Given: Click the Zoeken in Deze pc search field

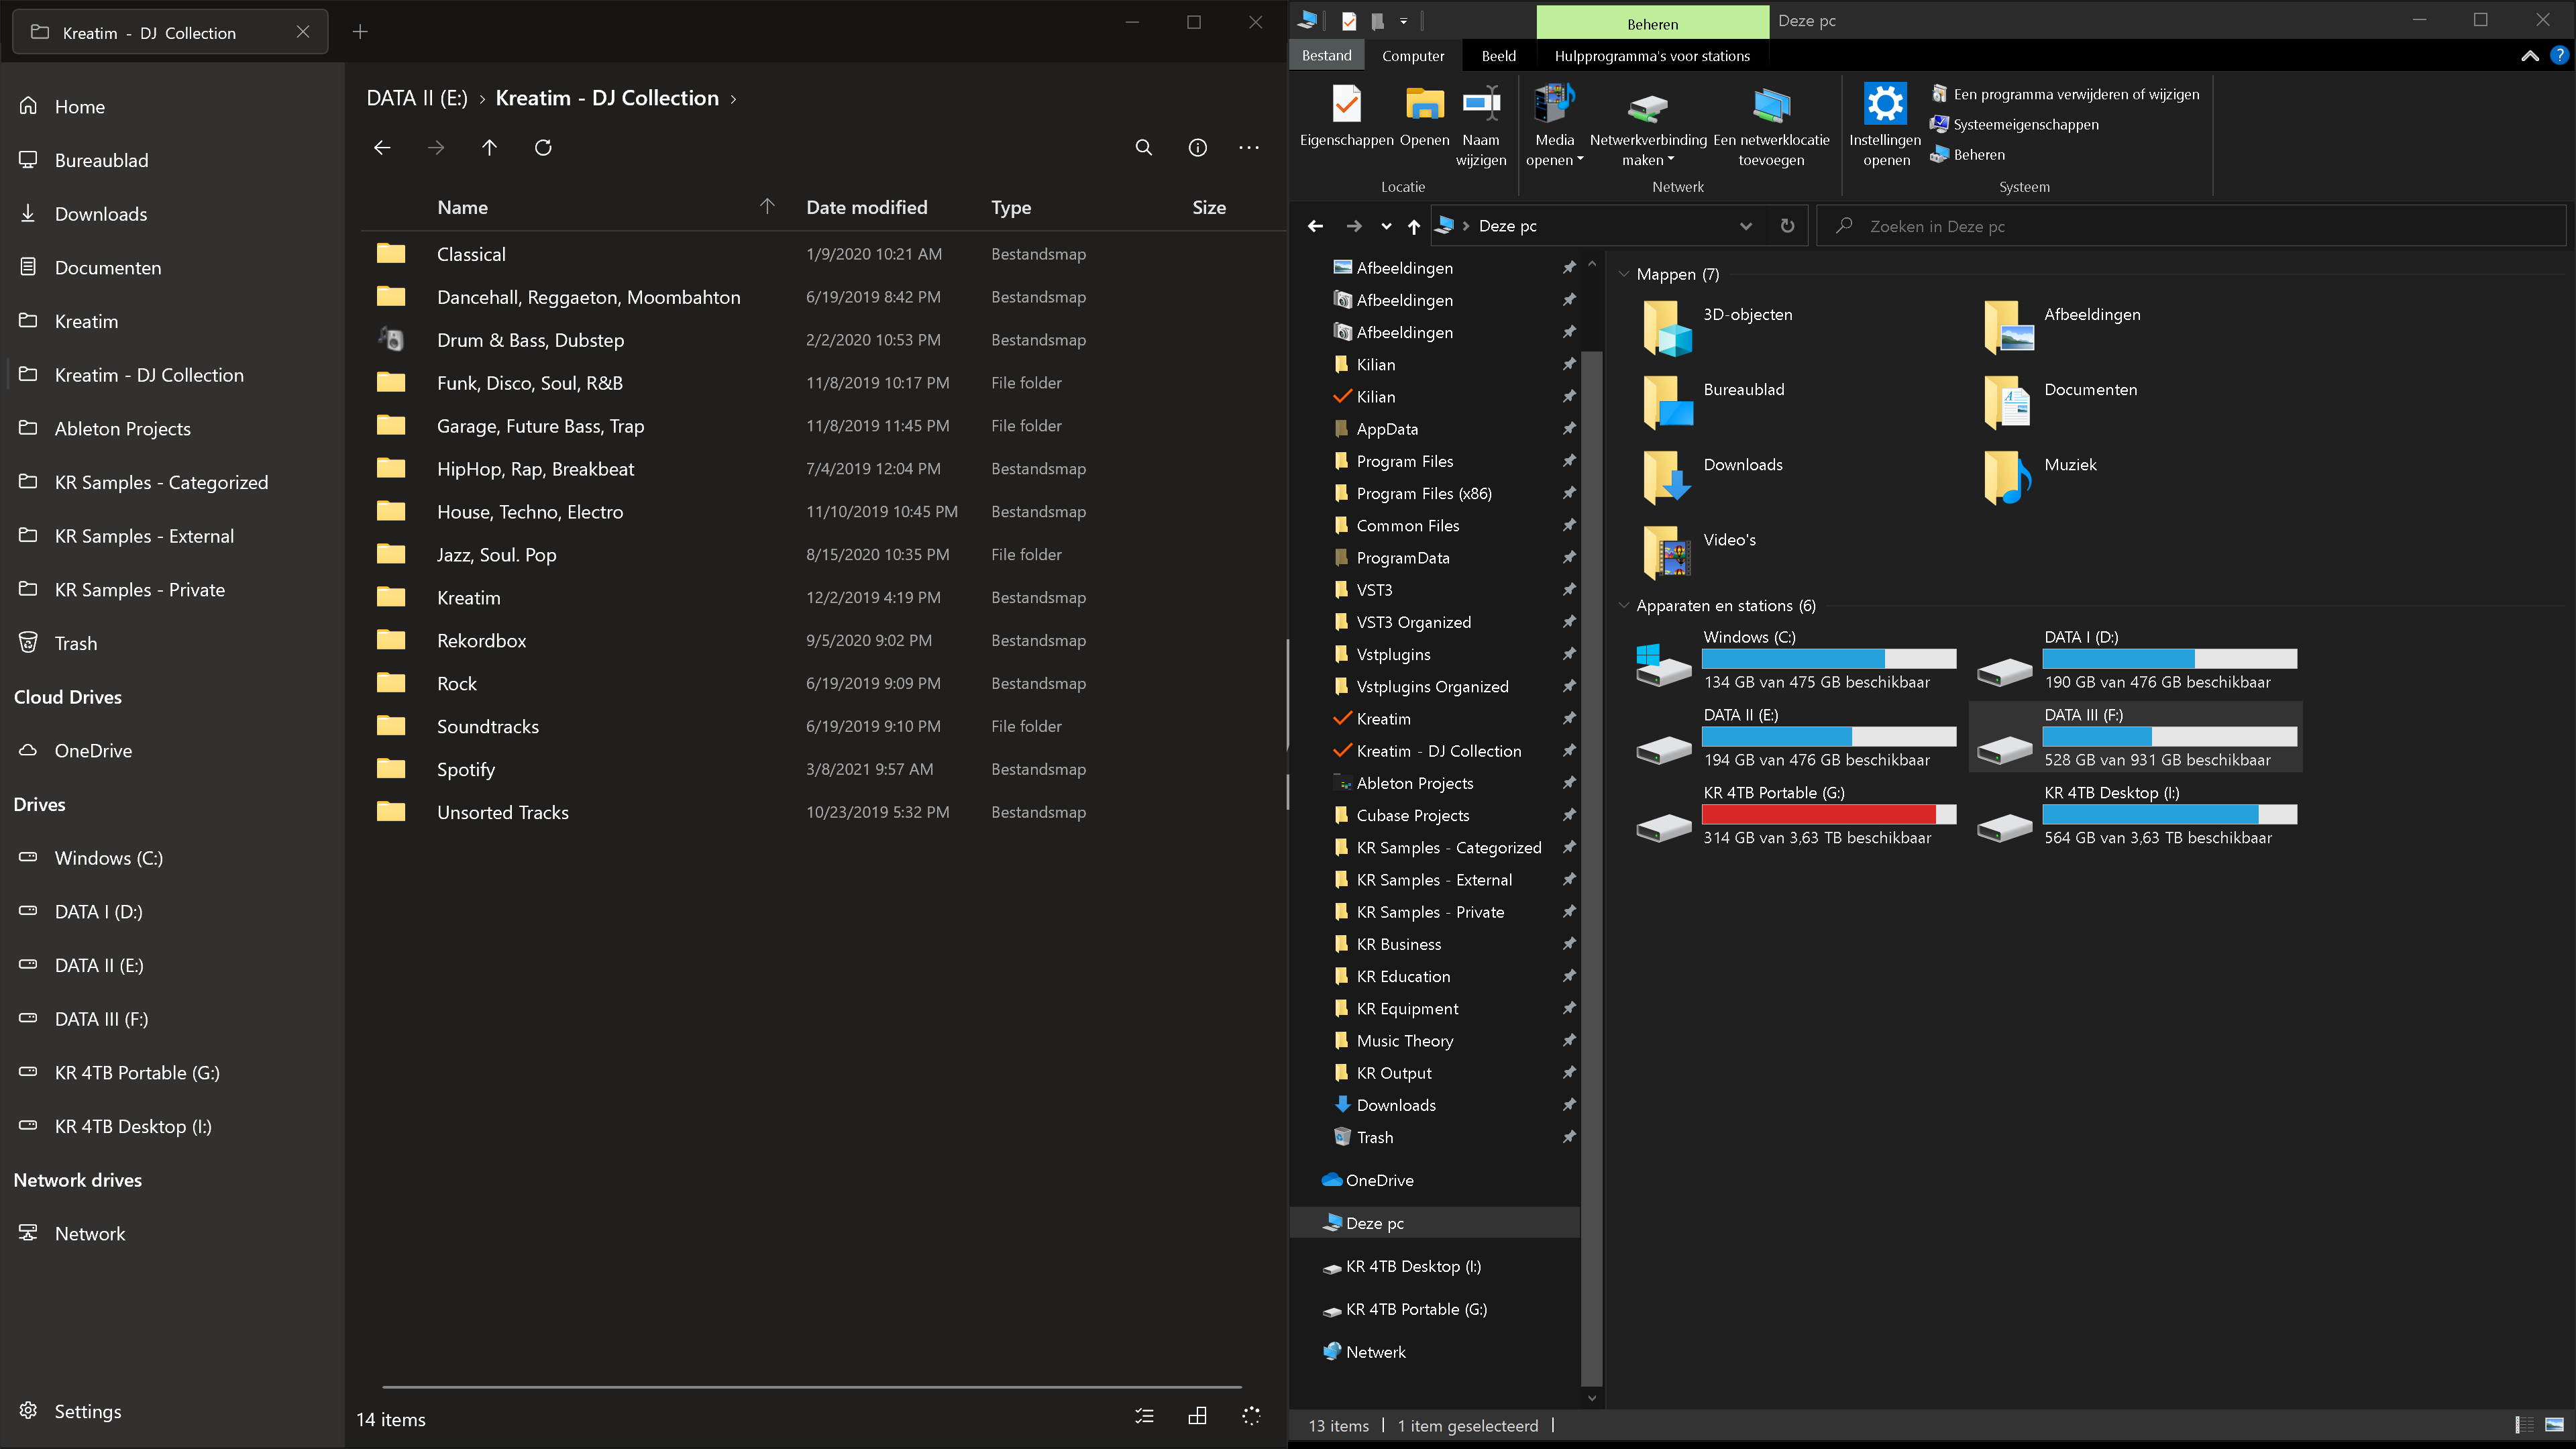Looking at the screenshot, I should click(x=2100, y=226).
